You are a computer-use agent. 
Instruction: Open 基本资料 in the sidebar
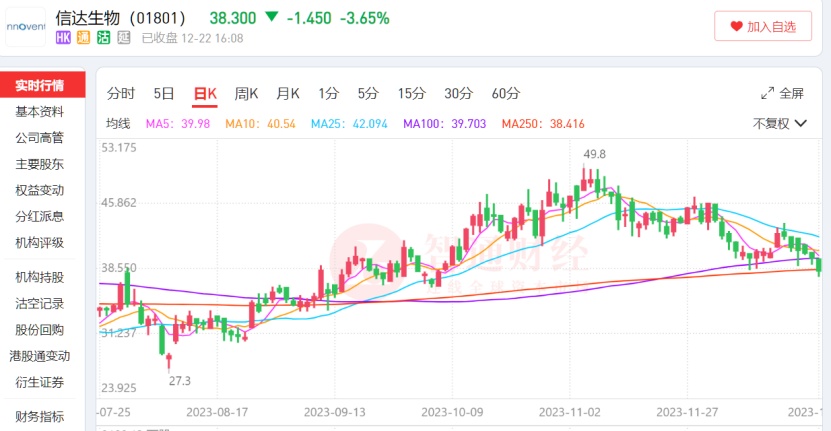pyautogui.click(x=40, y=111)
